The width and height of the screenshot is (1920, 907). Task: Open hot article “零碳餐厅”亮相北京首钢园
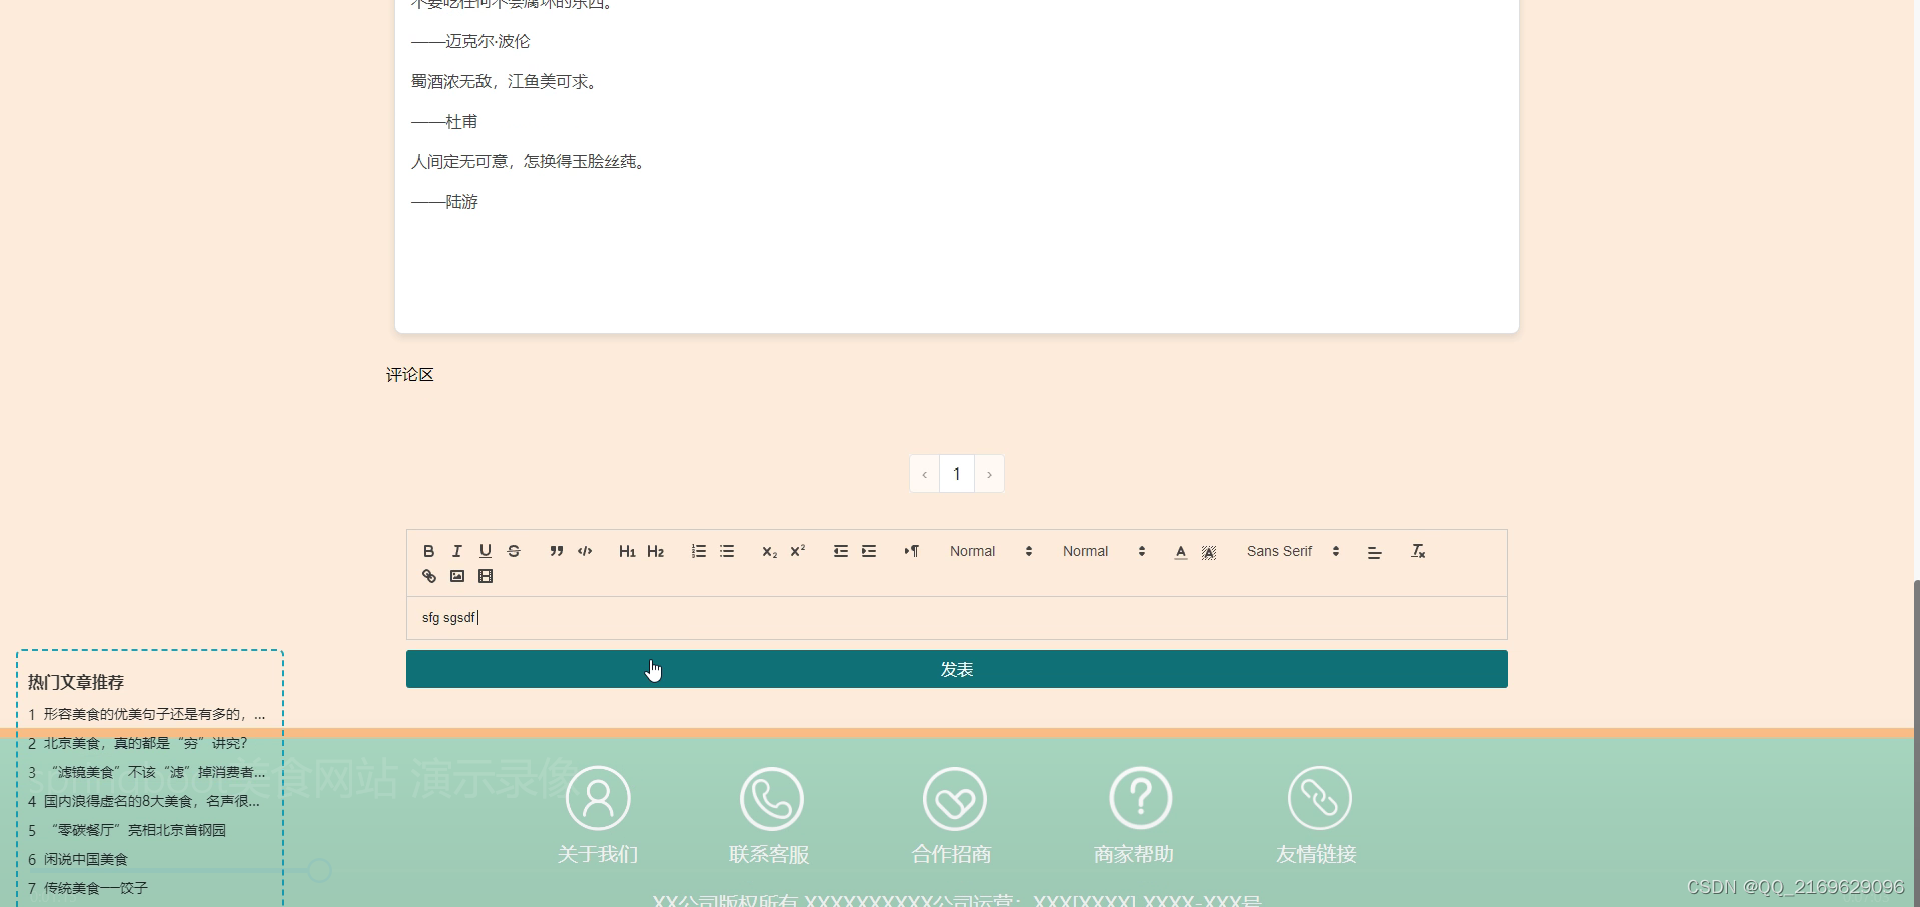pos(127,830)
